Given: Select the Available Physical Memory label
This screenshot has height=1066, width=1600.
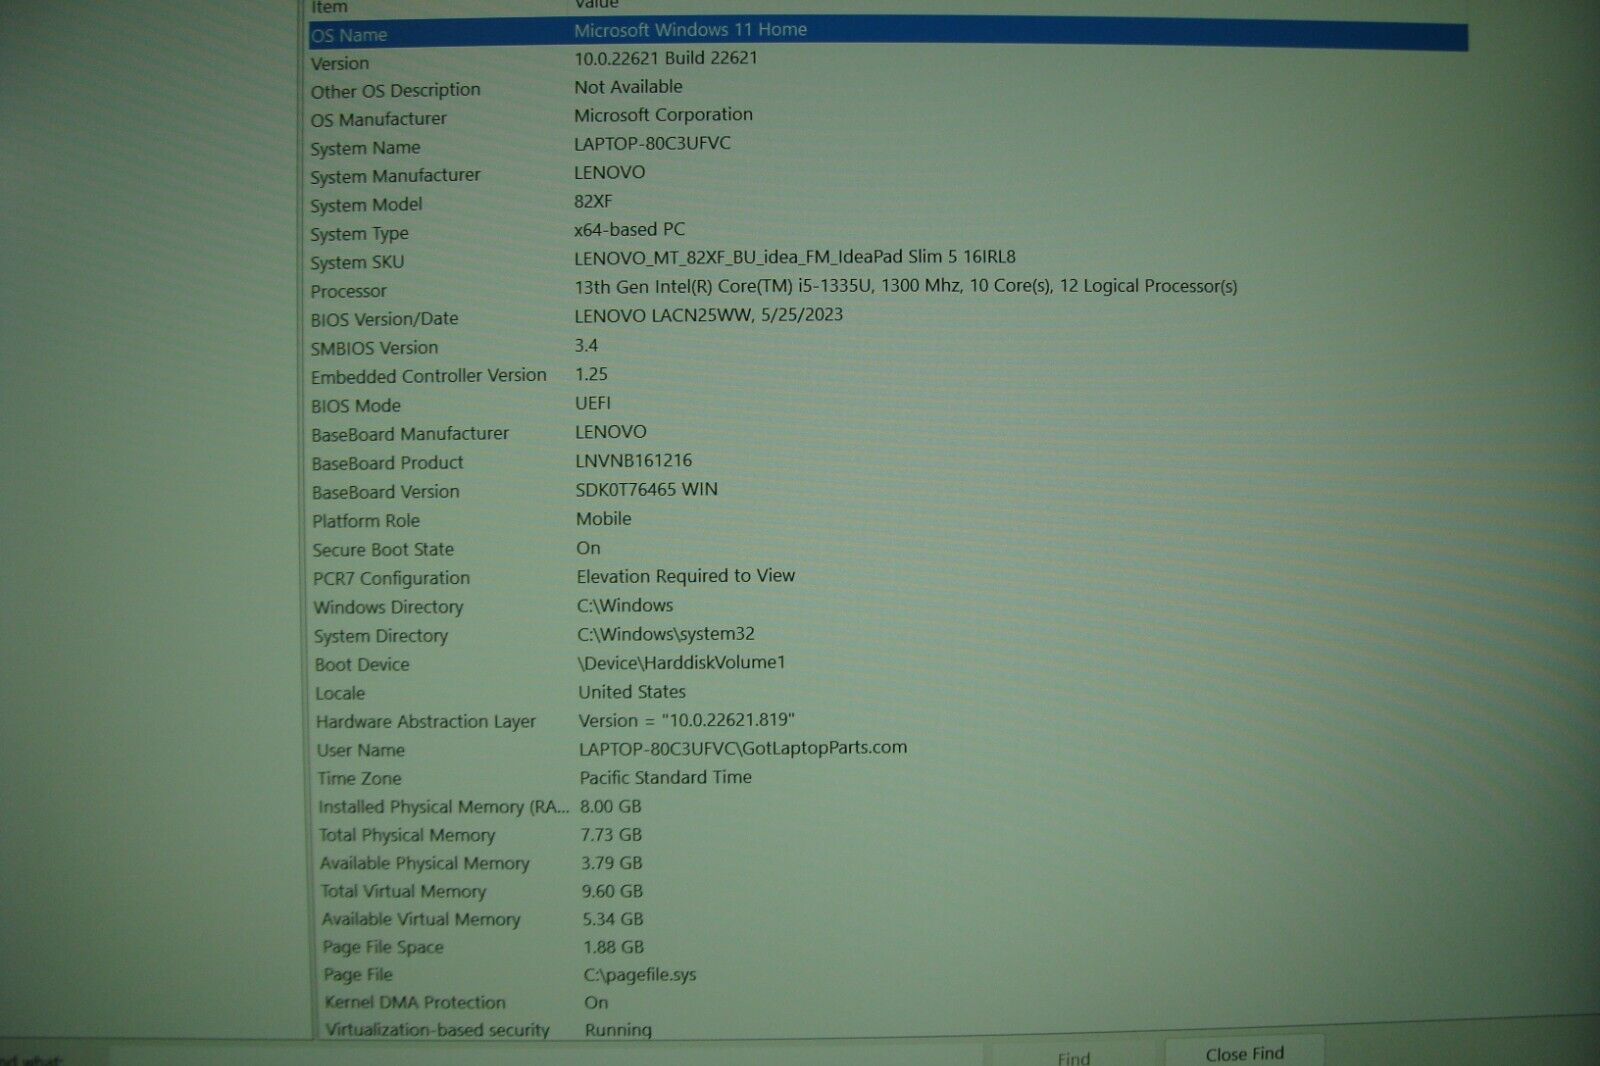Looking at the screenshot, I should pyautogui.click(x=425, y=864).
